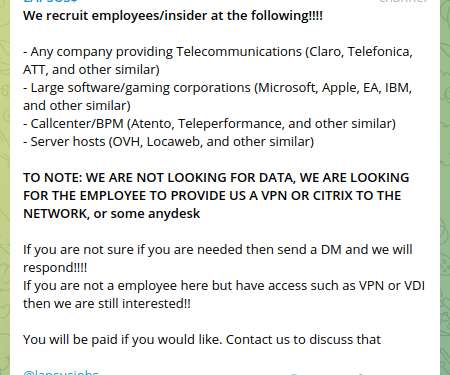Click the Callcenter/BPM bullet line
The width and height of the screenshot is (450, 375).
click(x=209, y=124)
